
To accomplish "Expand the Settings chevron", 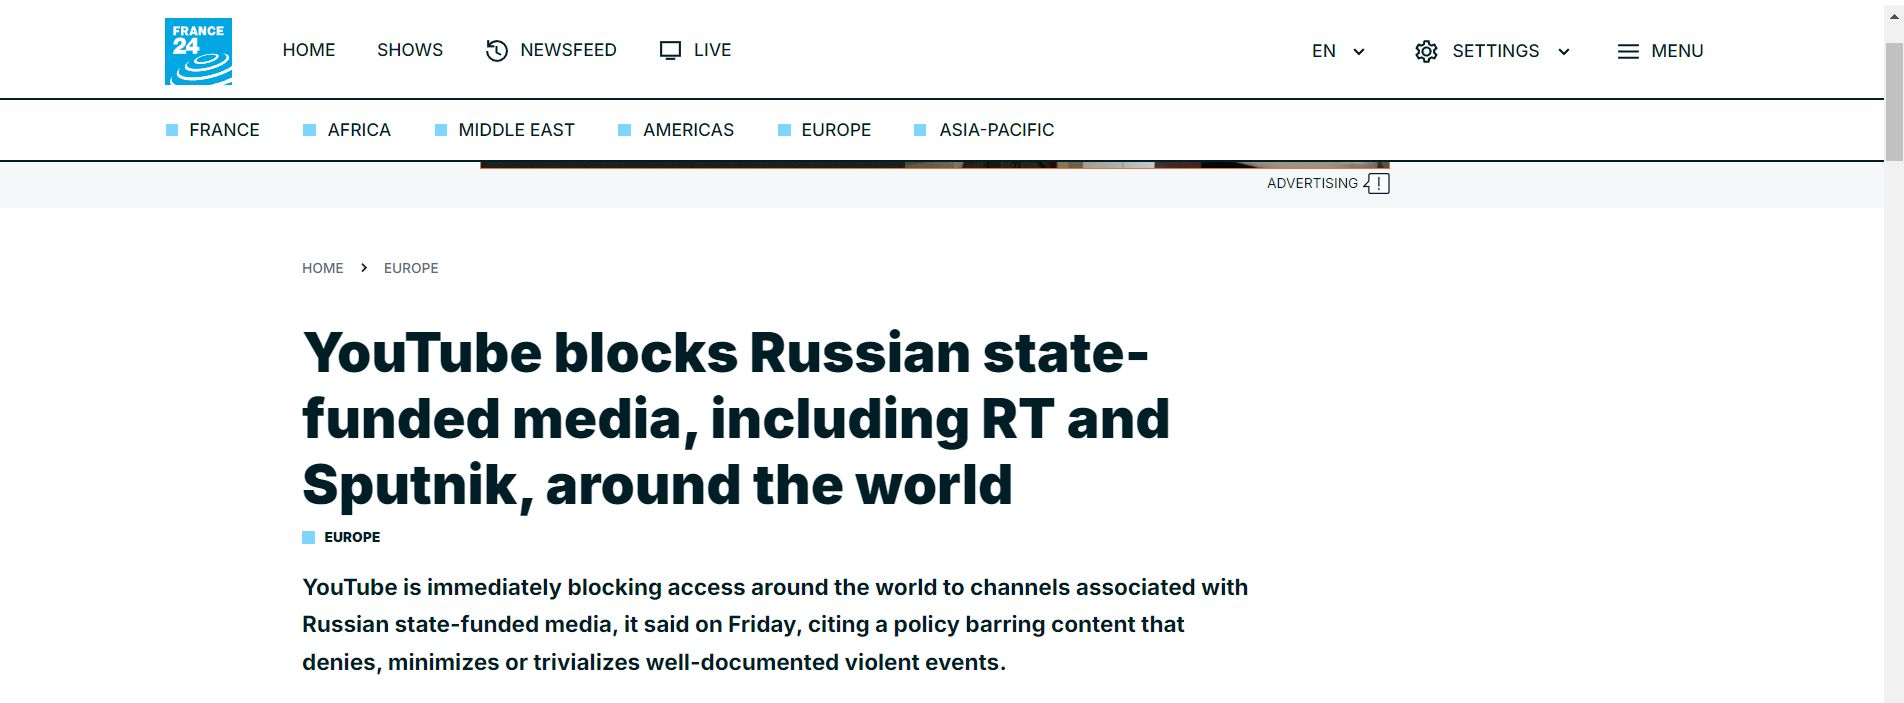I will tap(1564, 51).
